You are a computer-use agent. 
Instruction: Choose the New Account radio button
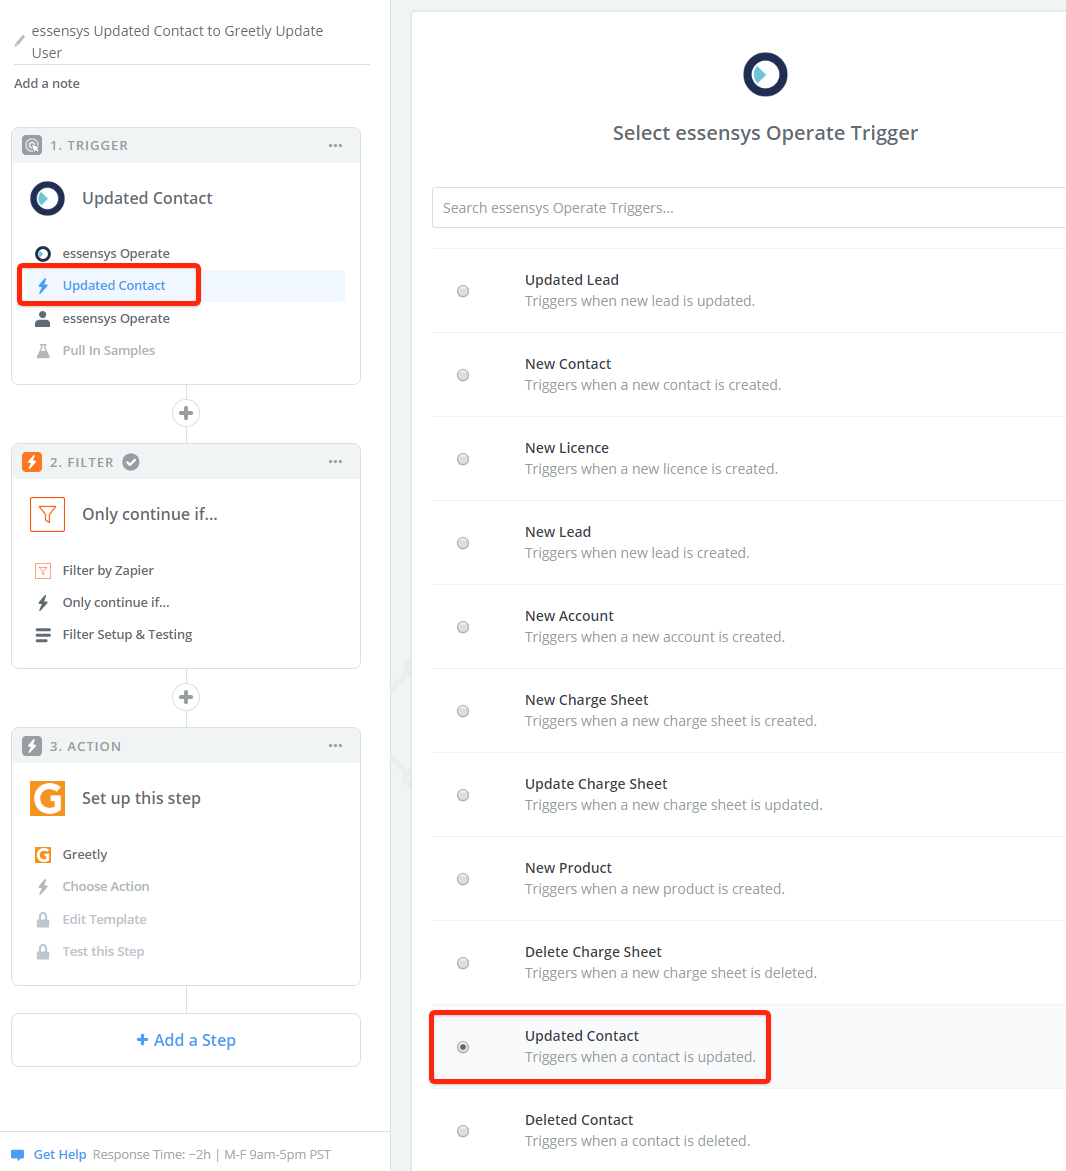tap(463, 627)
